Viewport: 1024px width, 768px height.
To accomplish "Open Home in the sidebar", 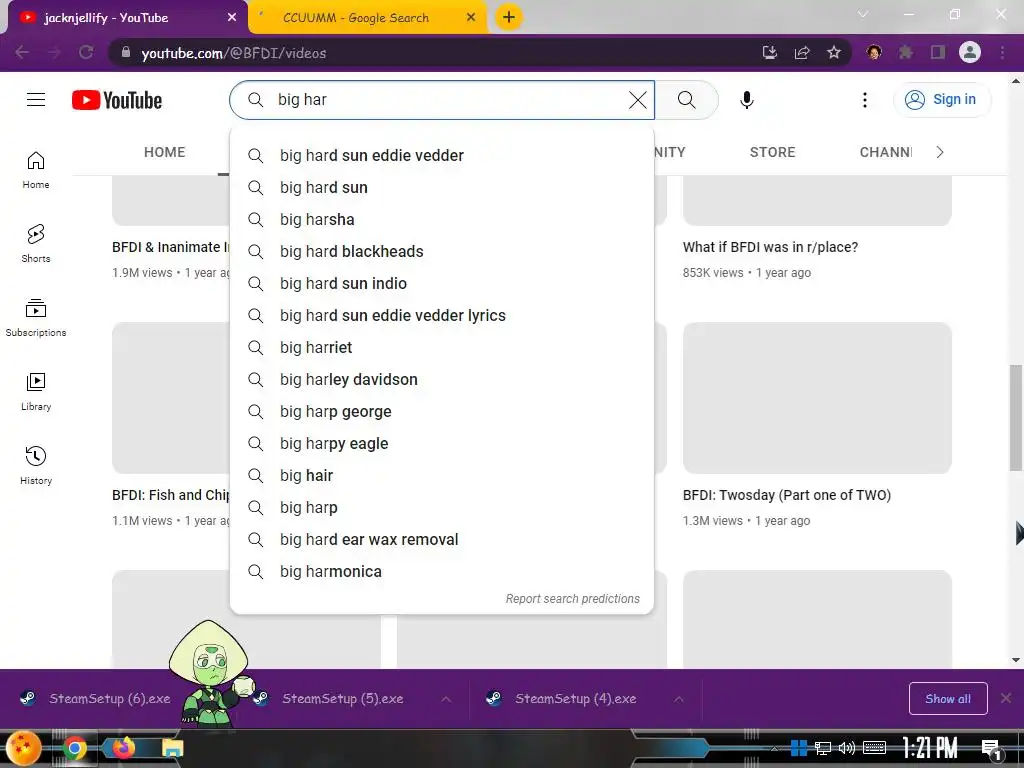I will click(x=36, y=170).
